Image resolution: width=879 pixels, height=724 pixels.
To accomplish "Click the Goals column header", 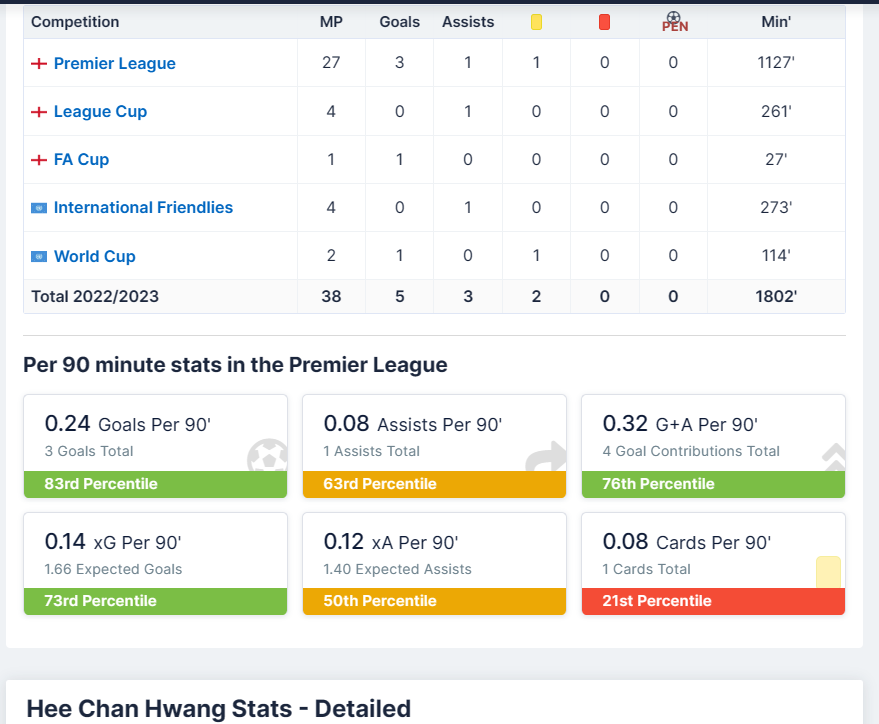I will pyautogui.click(x=399, y=22).
